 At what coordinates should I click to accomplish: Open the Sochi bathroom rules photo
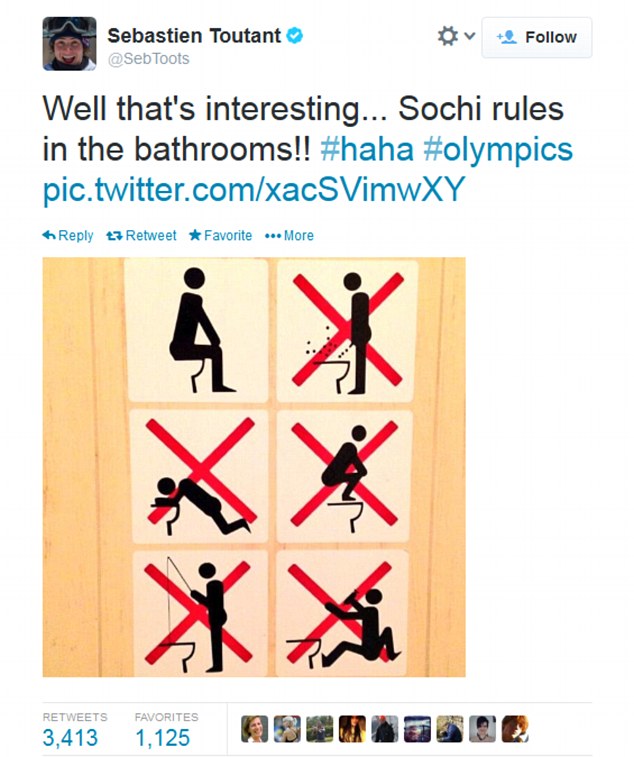[x=254, y=466]
